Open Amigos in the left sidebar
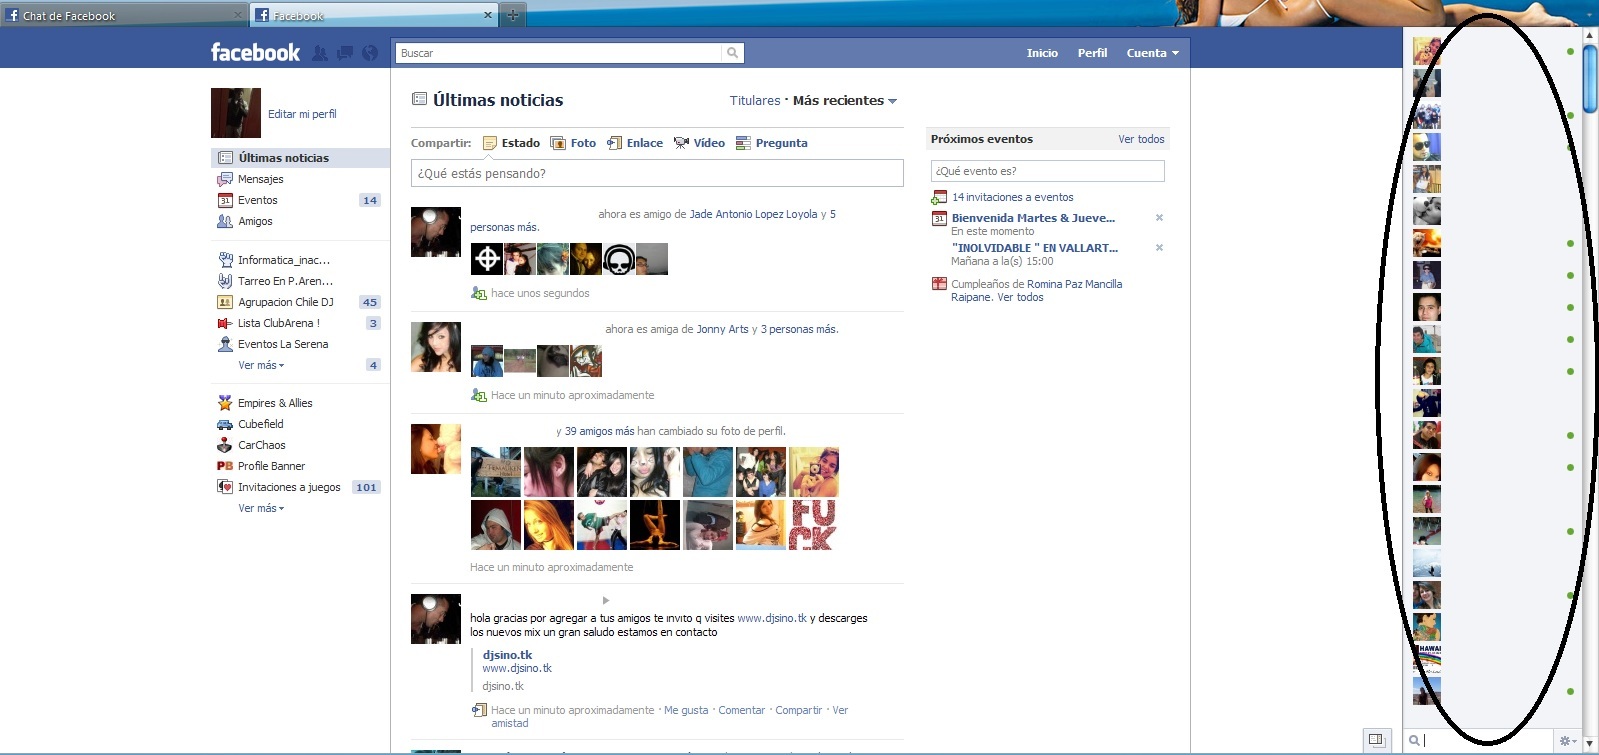The height and width of the screenshot is (755, 1599). (255, 221)
